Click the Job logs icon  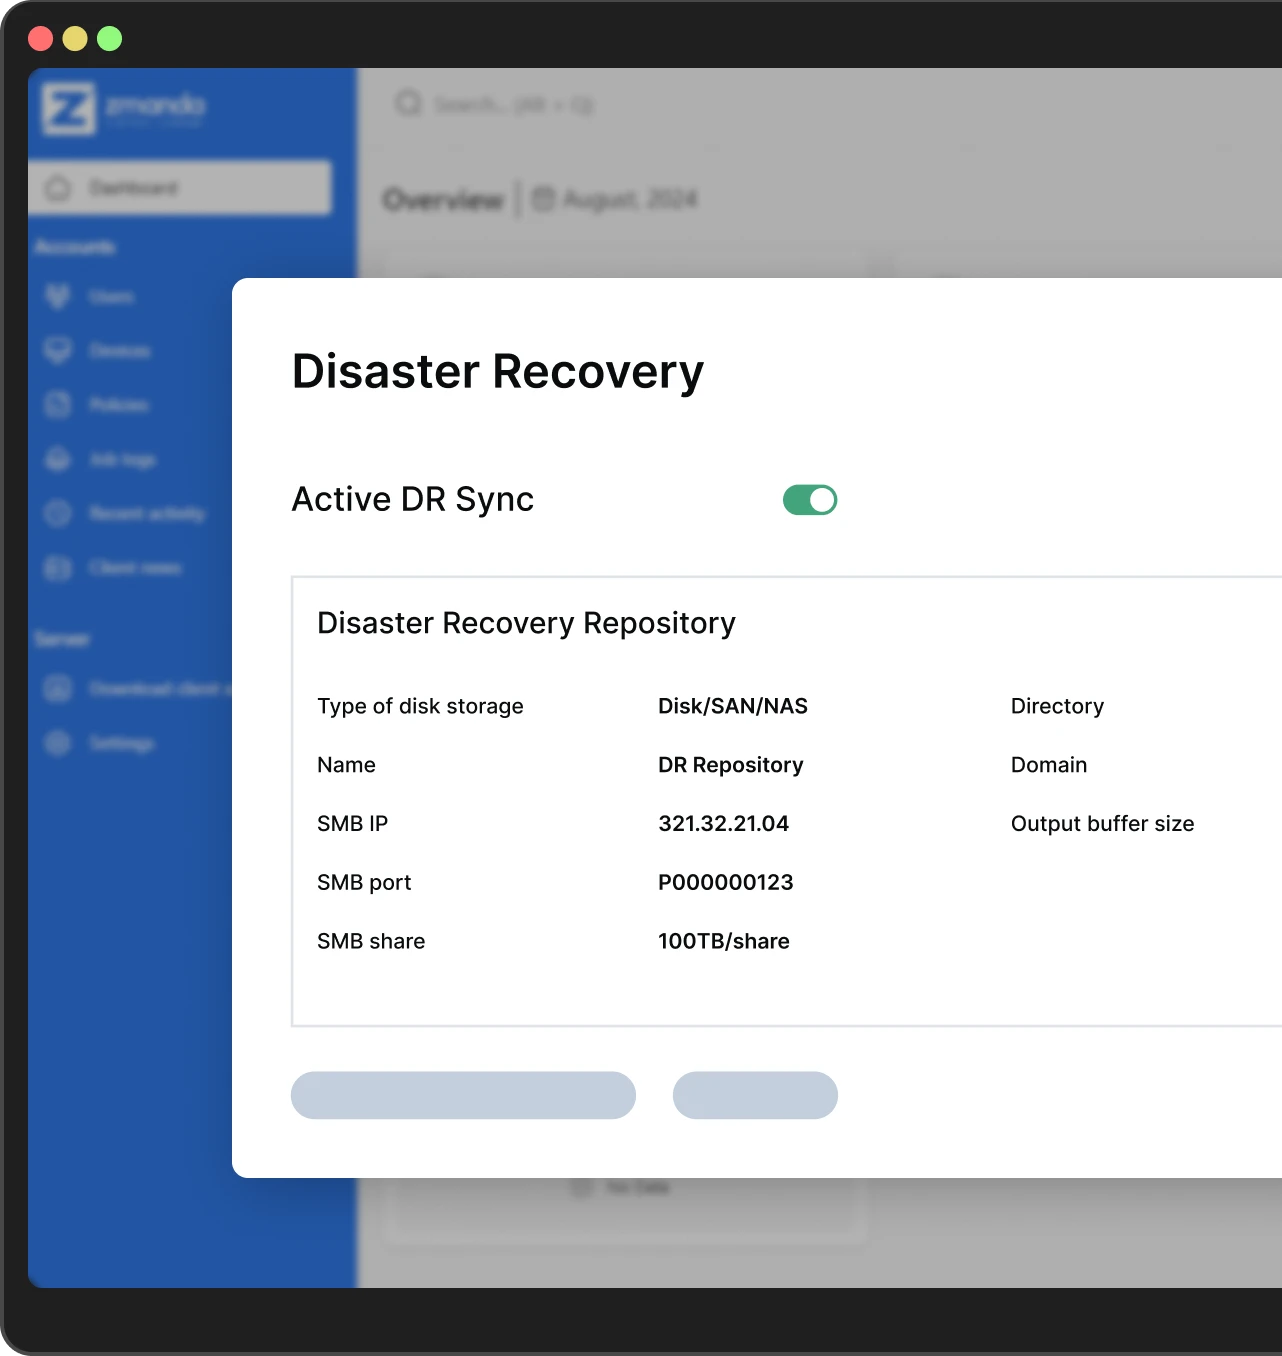pos(58,460)
